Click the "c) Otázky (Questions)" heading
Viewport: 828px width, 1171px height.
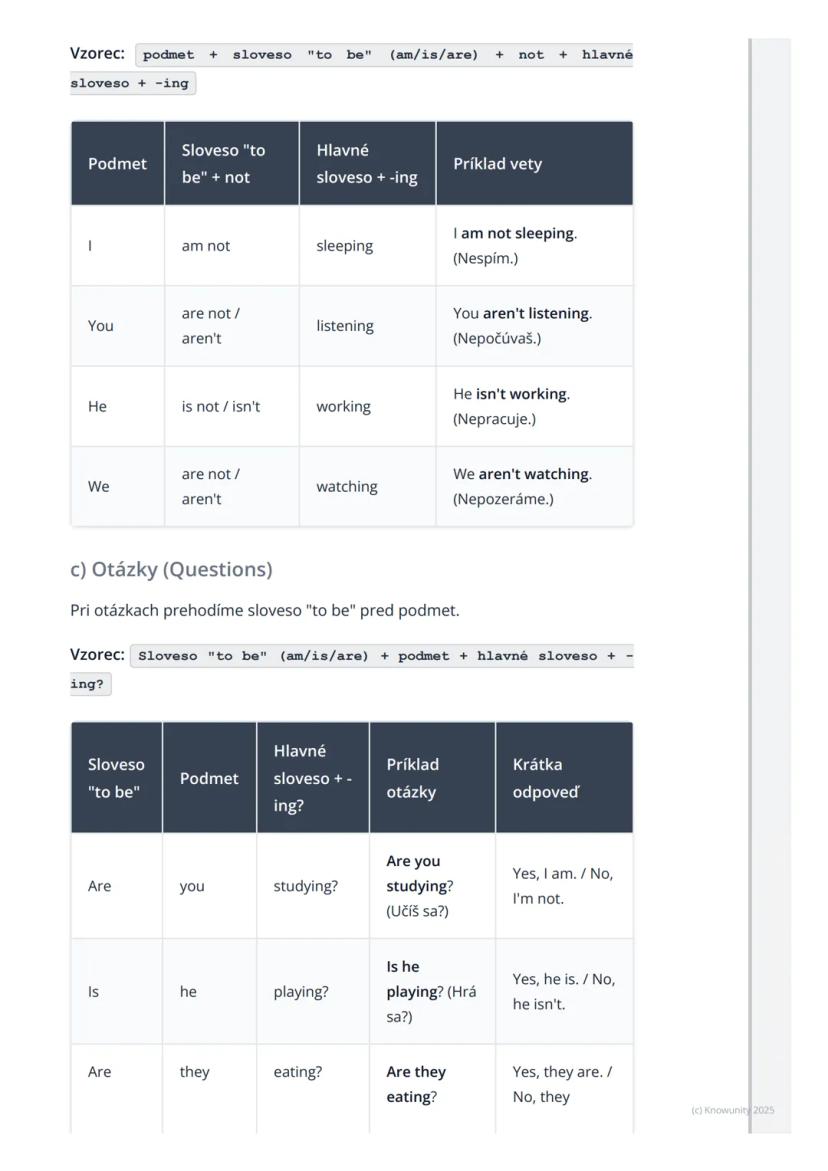(x=171, y=569)
